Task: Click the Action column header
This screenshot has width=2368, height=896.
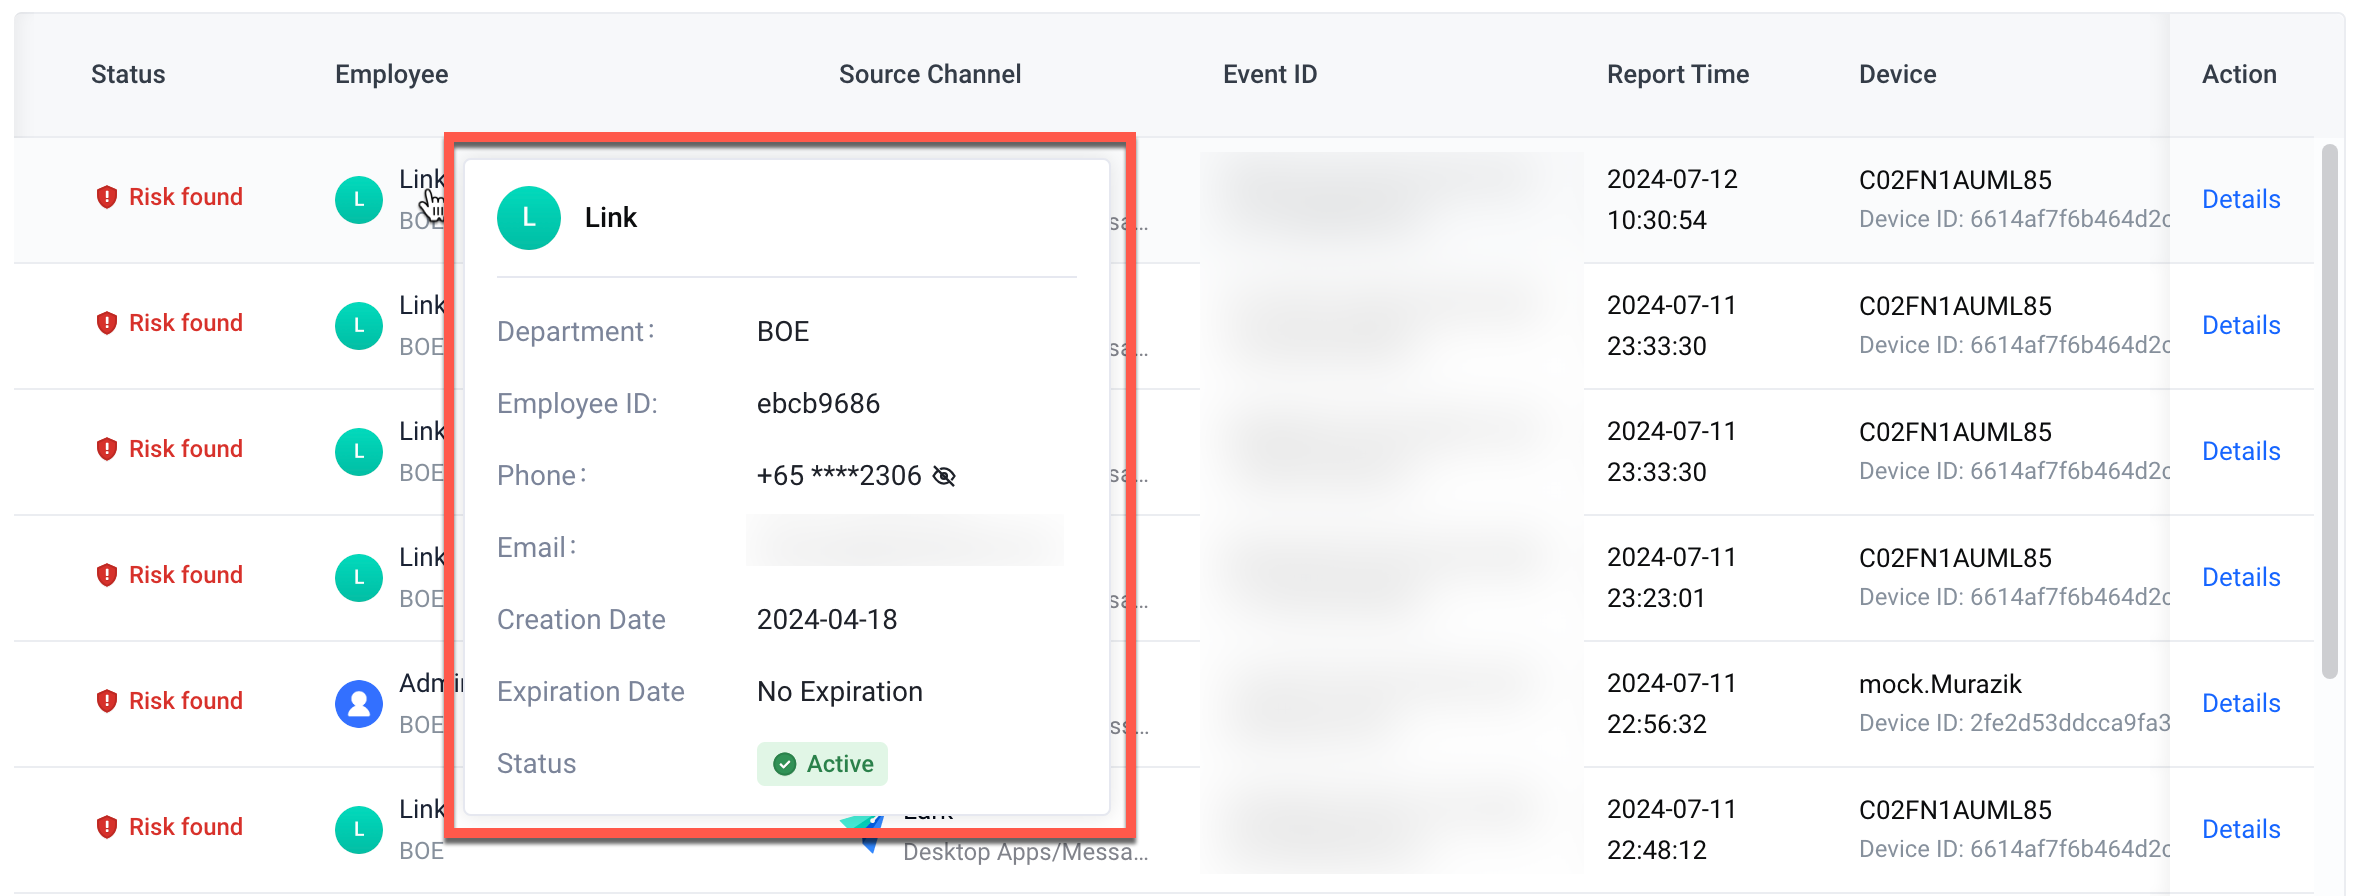Action: pyautogui.click(x=2239, y=74)
